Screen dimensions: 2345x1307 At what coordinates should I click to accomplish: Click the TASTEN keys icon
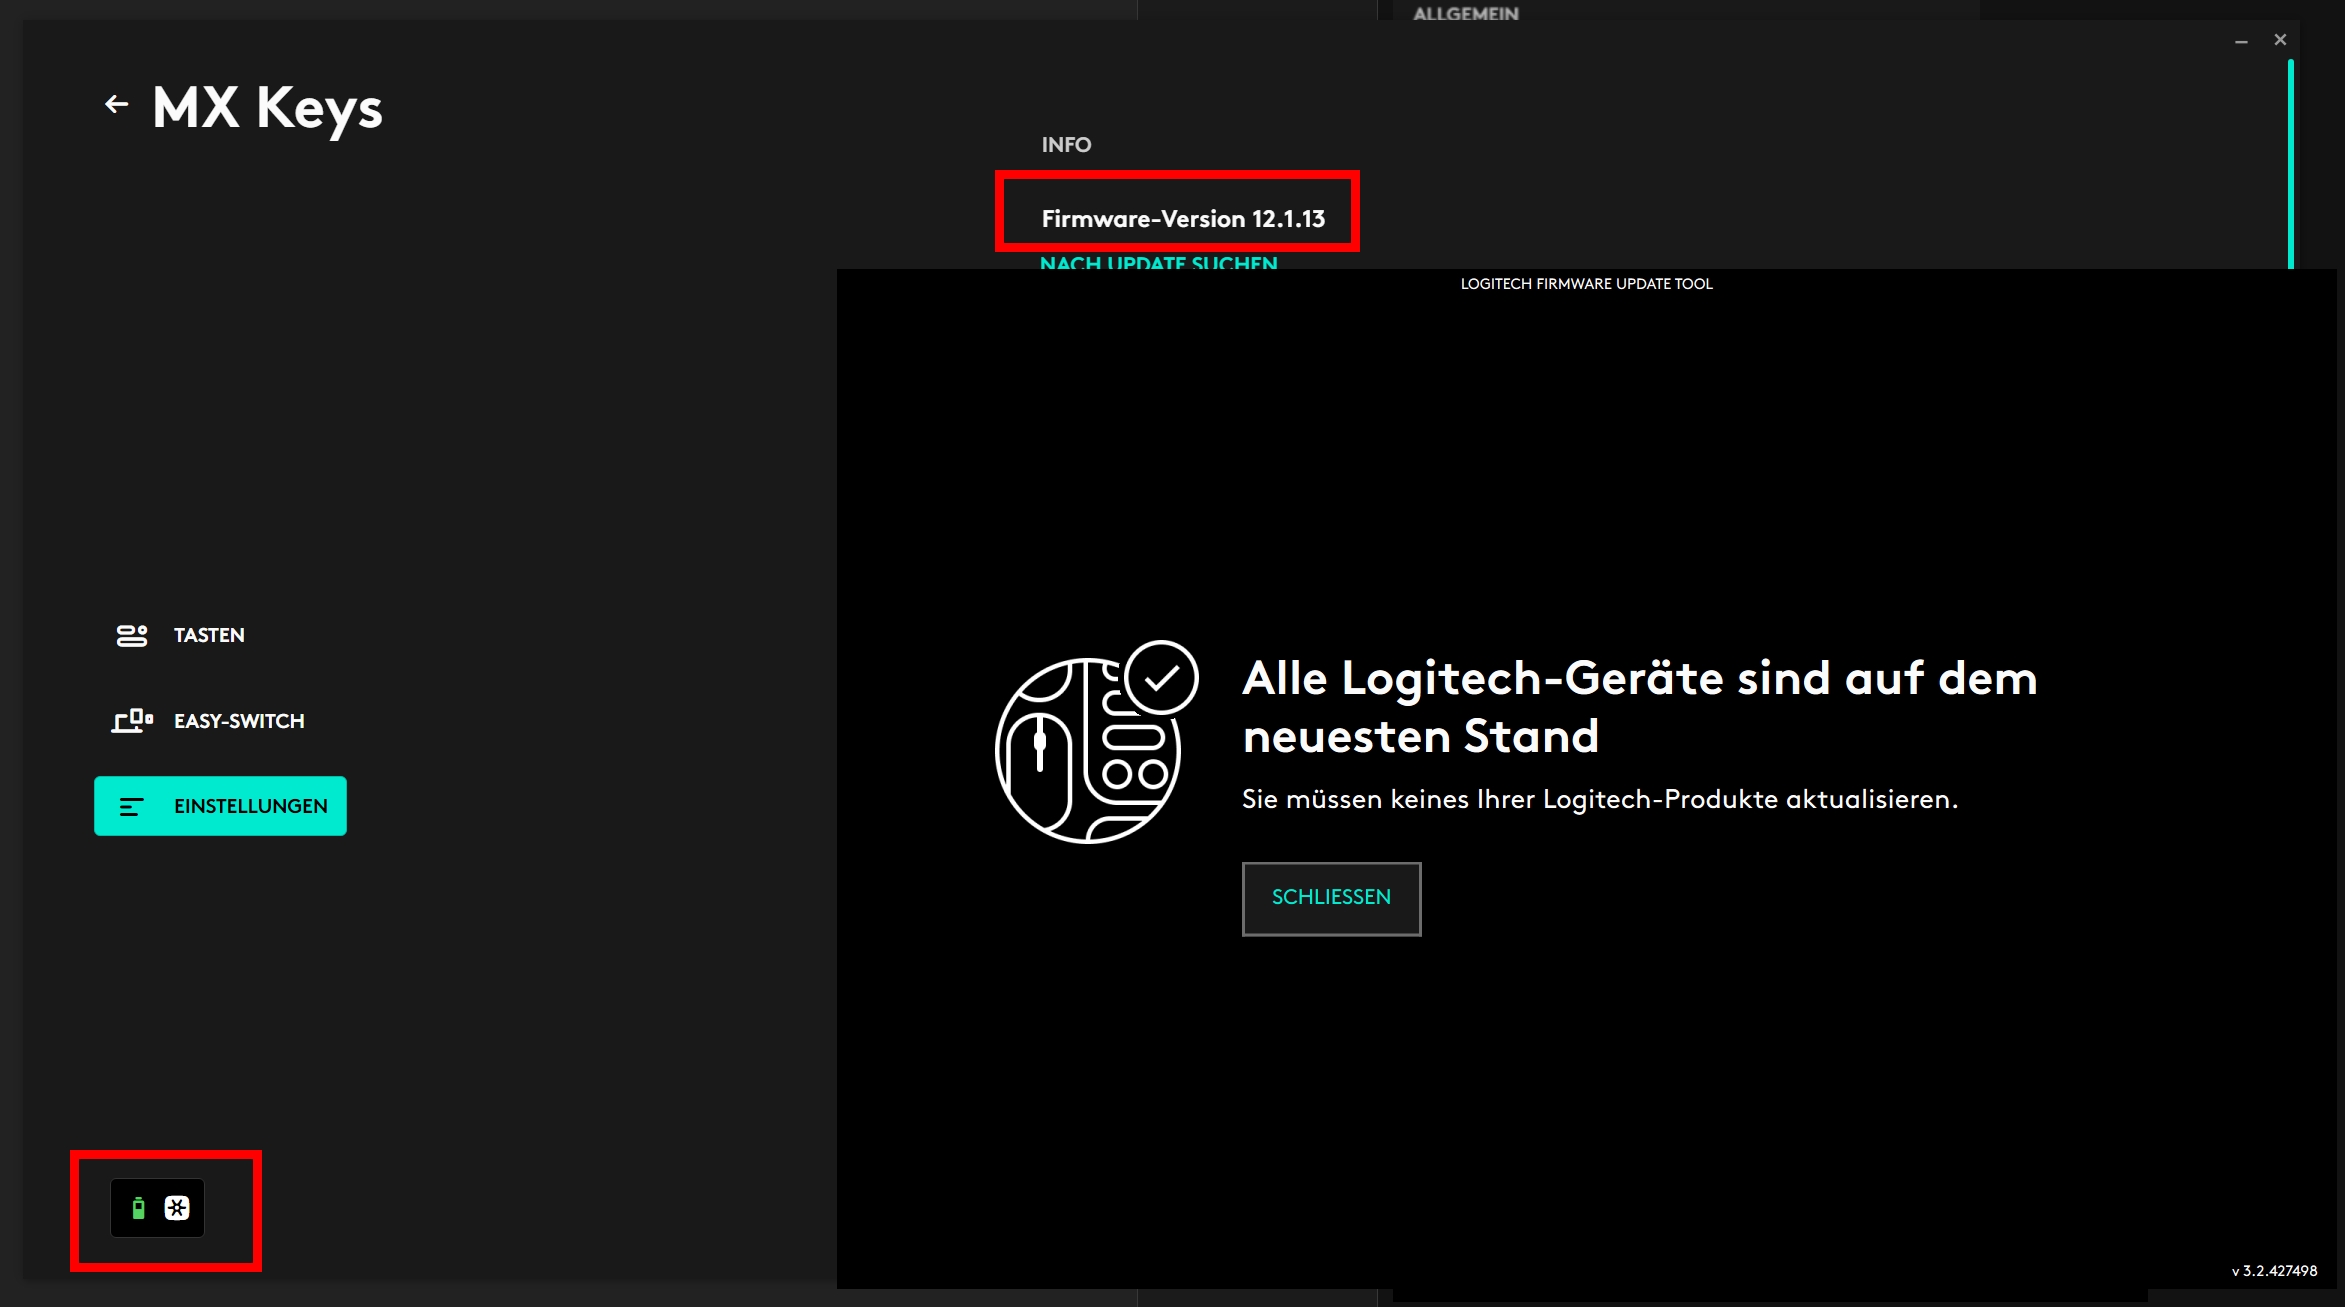point(132,635)
